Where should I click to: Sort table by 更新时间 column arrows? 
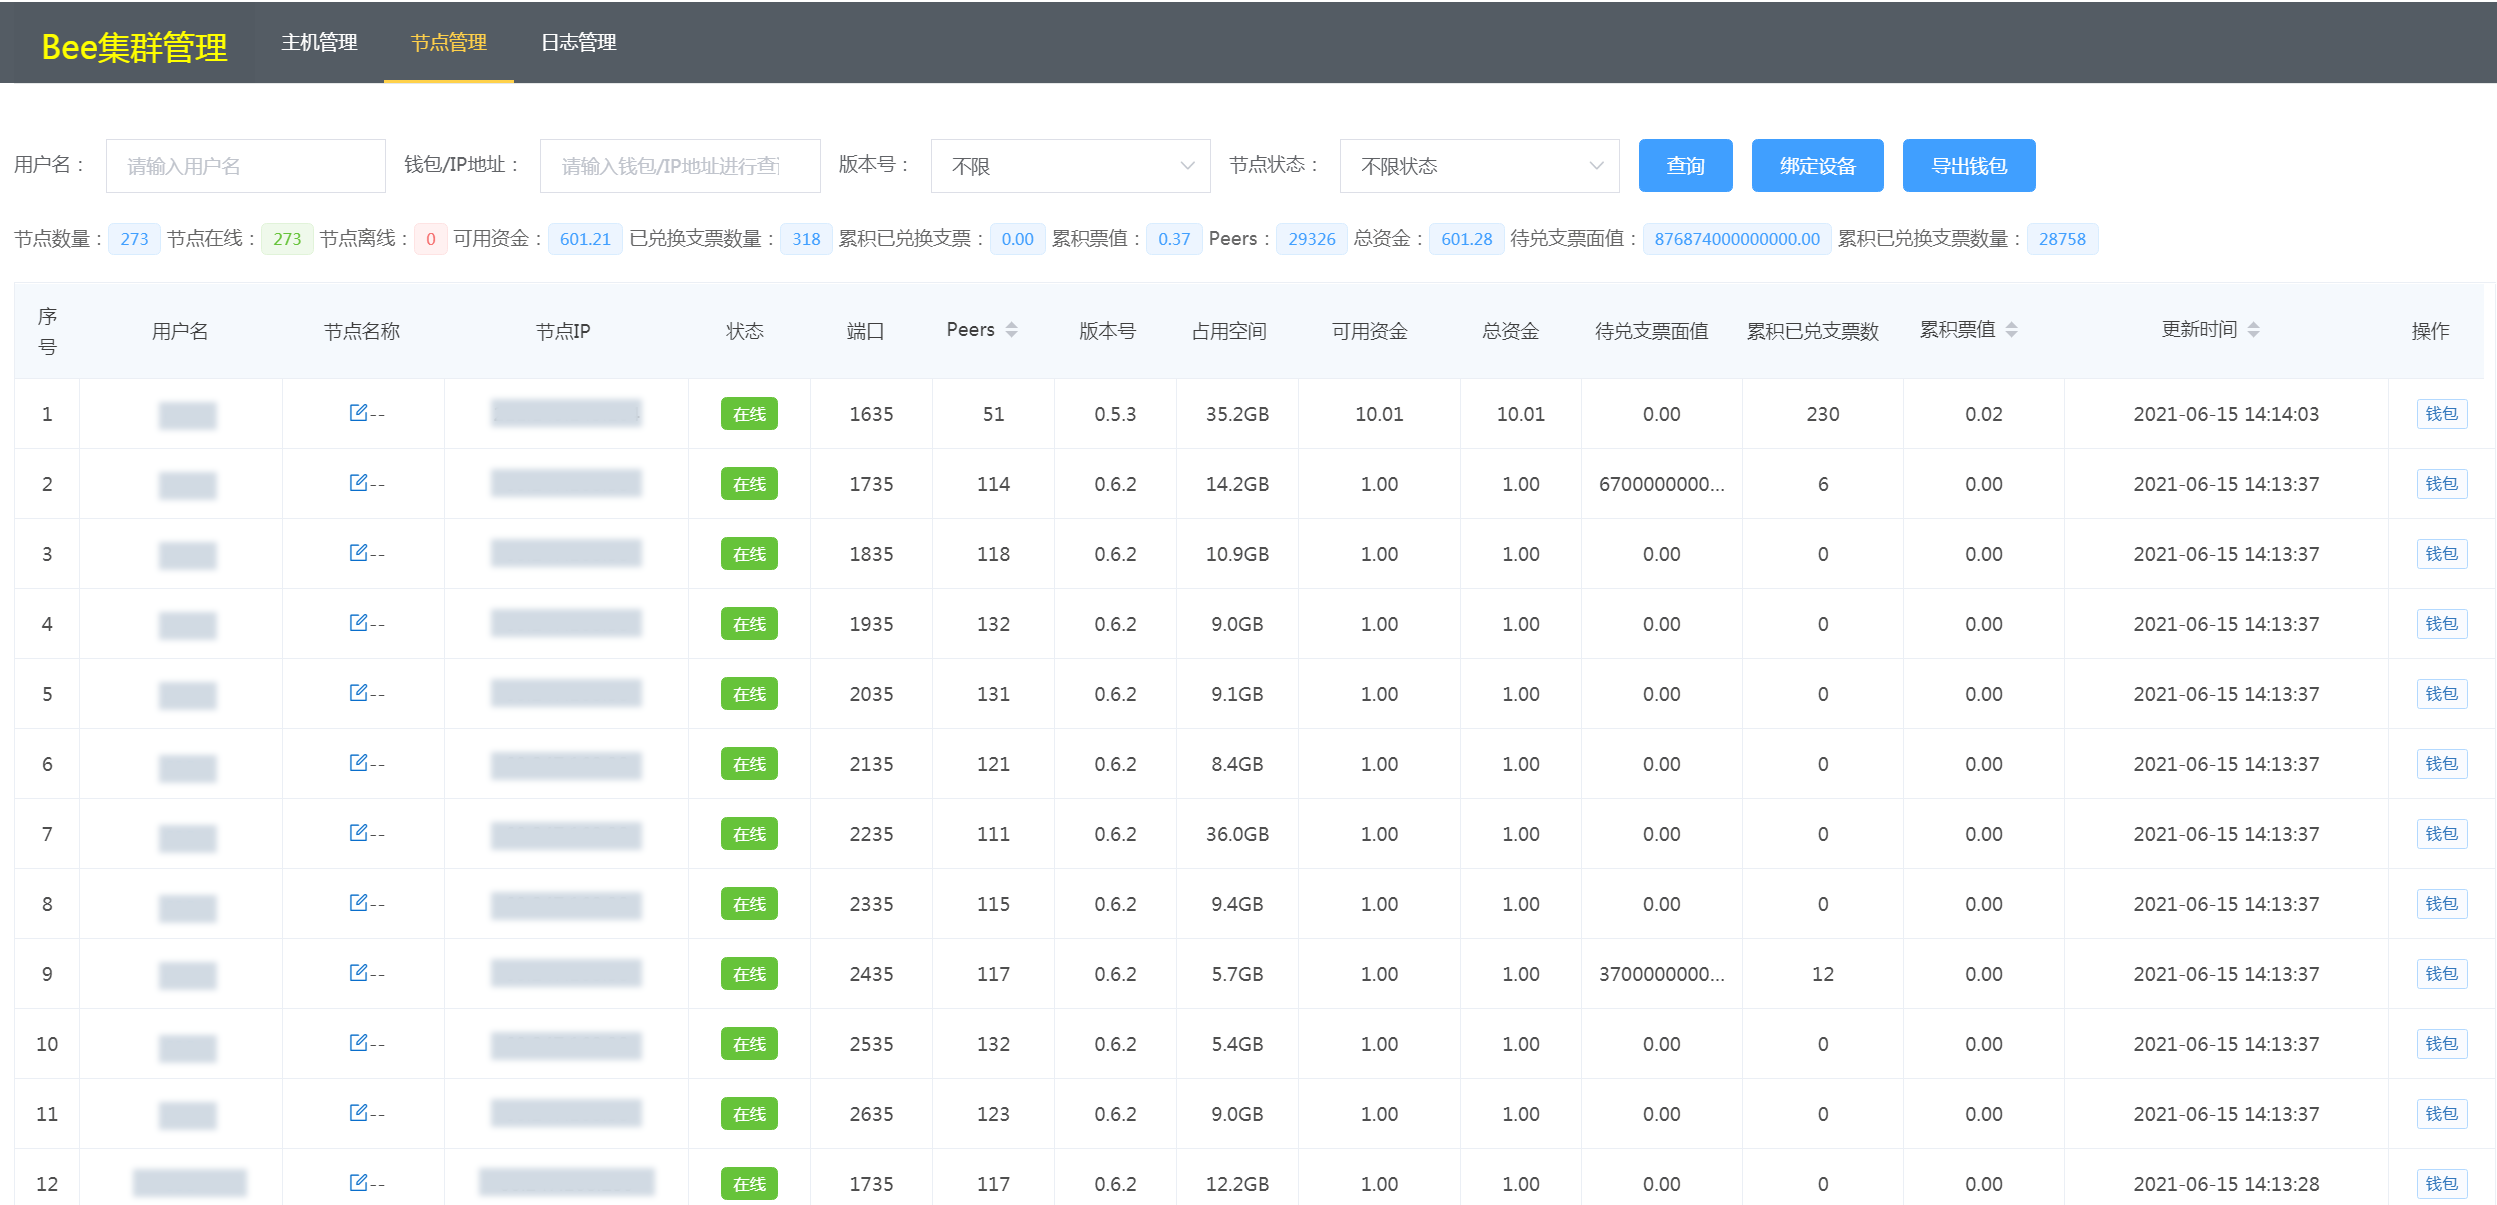(2254, 330)
